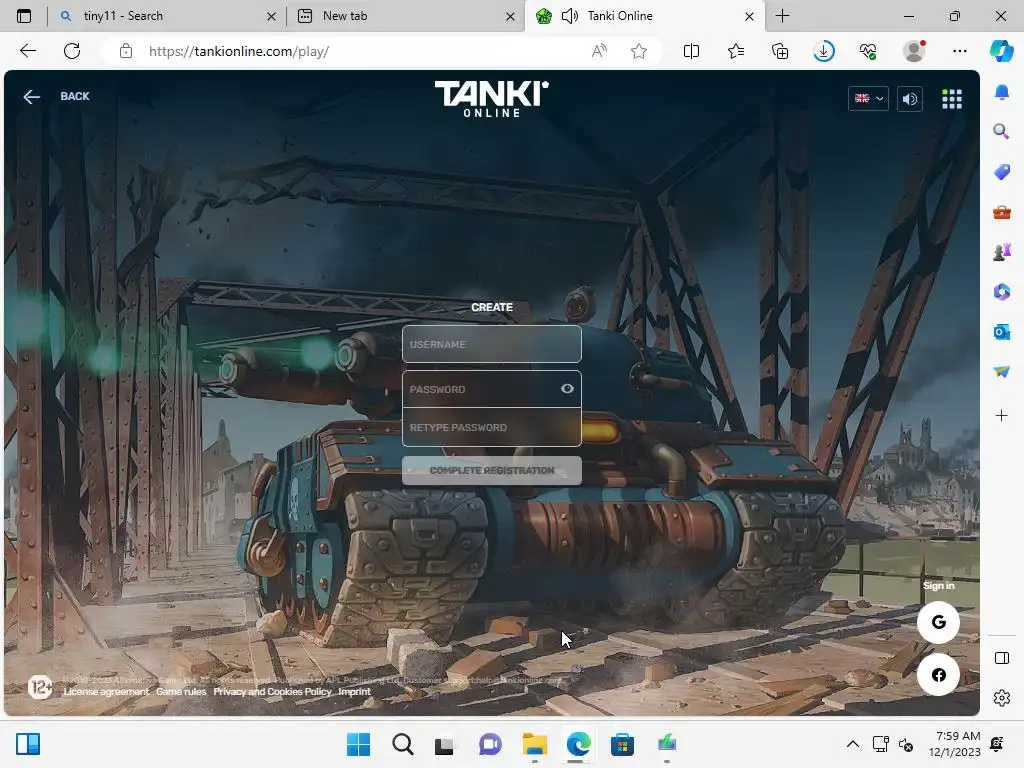Click the USERNAME input field
The image size is (1024, 768).
tap(492, 344)
